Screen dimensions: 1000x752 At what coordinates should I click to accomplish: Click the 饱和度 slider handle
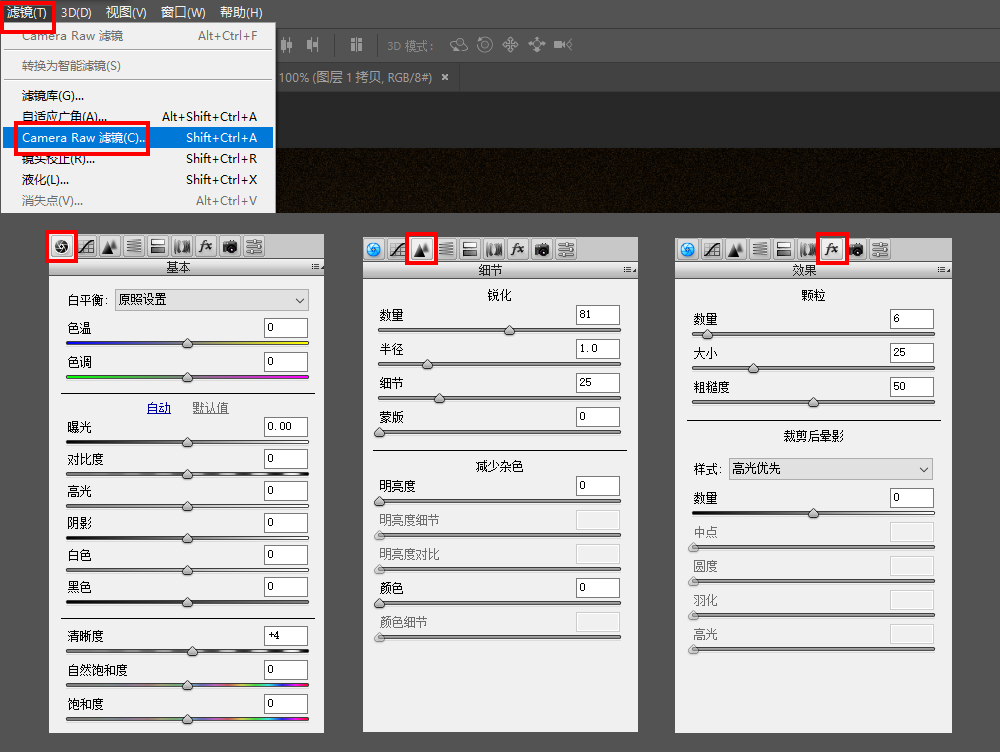click(x=188, y=719)
